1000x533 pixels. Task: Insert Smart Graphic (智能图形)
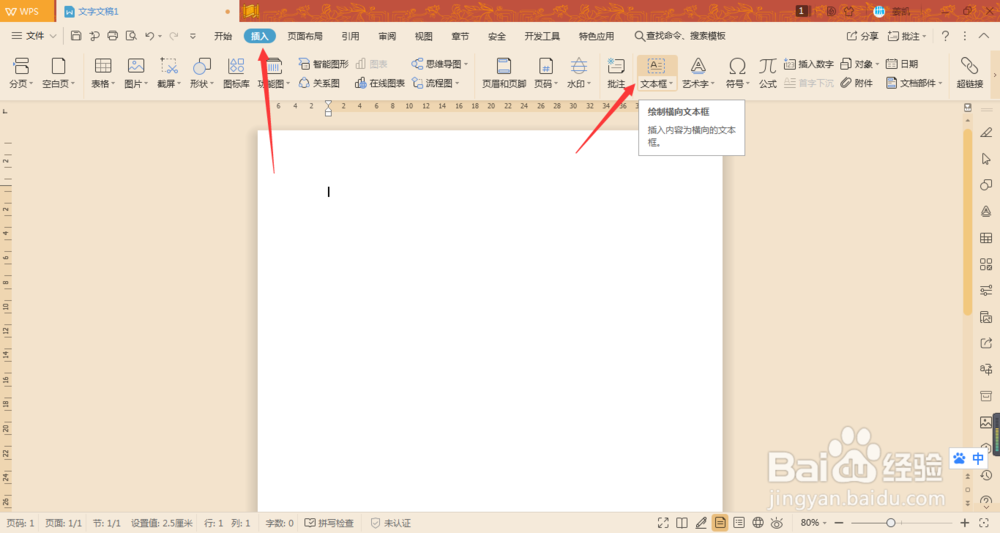[323, 64]
